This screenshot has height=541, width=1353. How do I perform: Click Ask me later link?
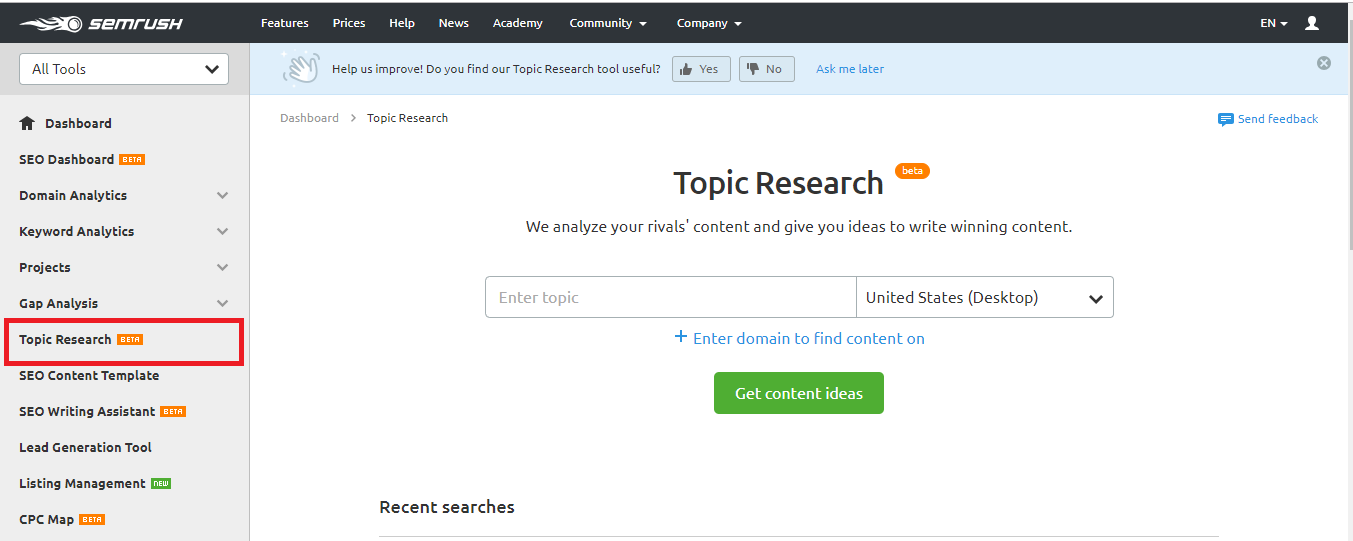click(x=850, y=69)
